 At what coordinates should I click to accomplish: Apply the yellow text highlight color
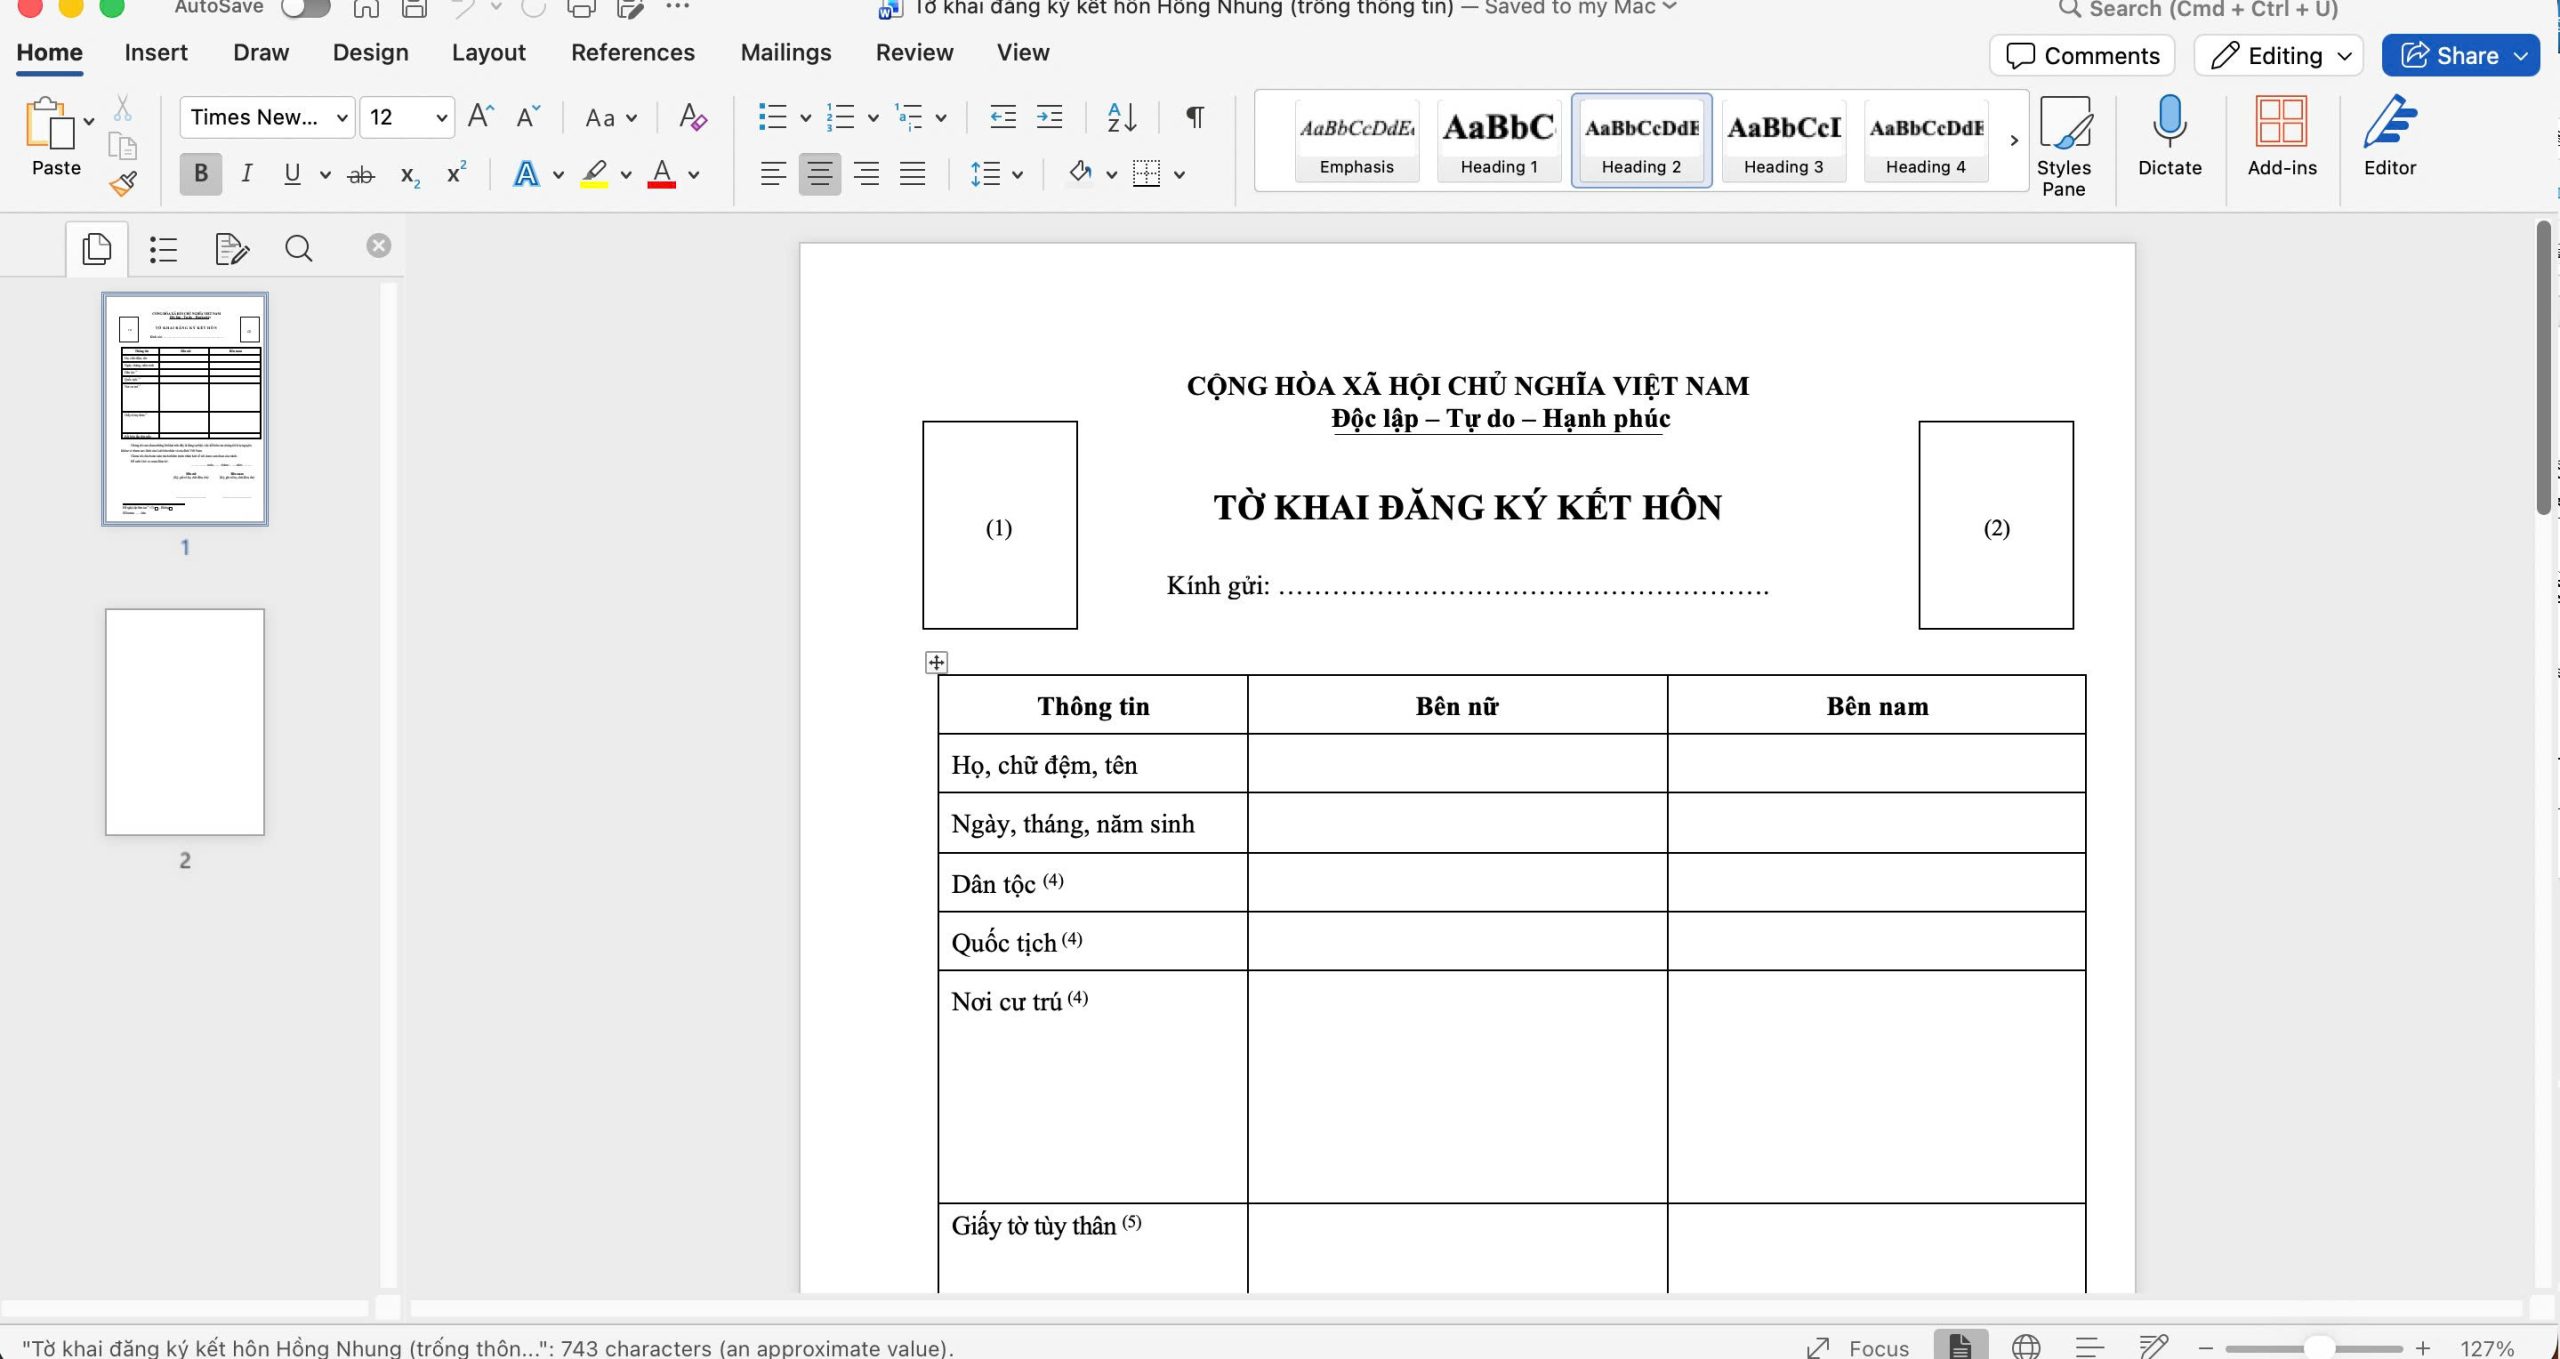coord(595,175)
